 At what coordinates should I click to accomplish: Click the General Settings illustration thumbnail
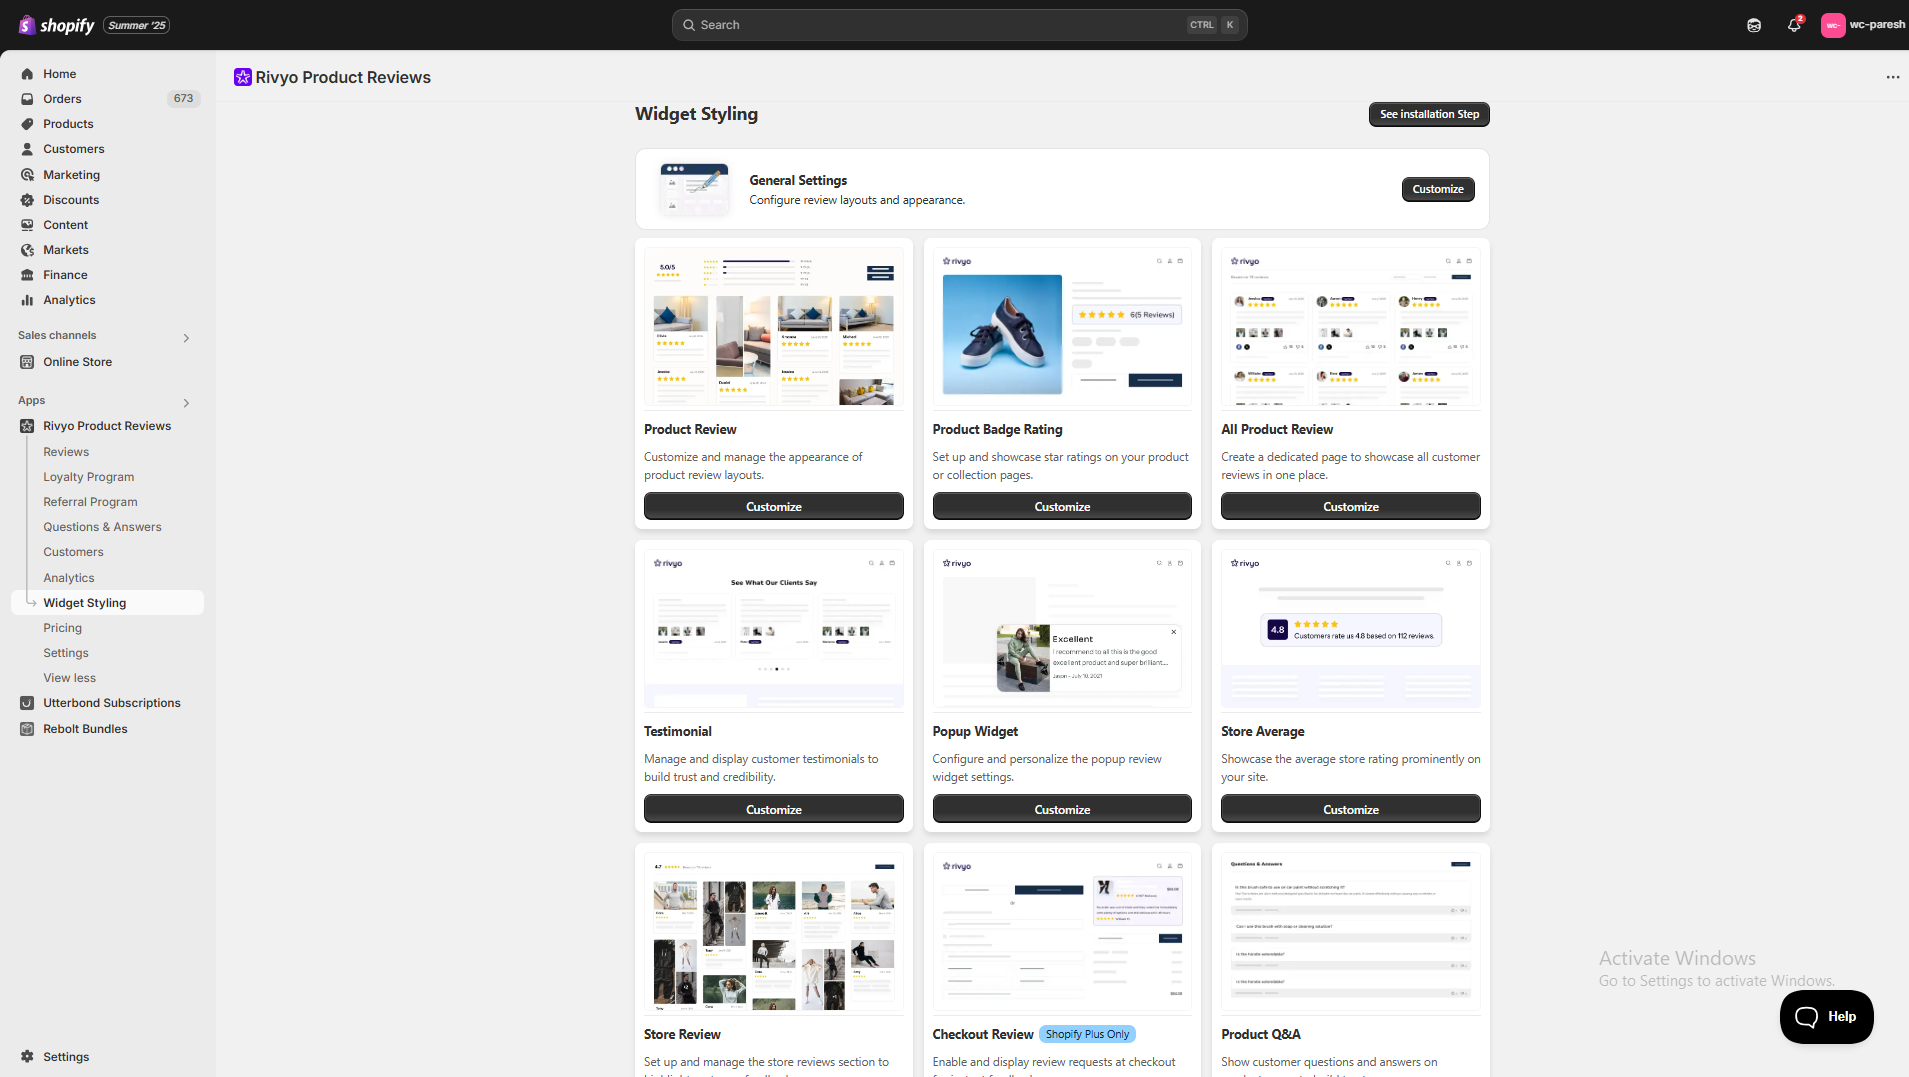coord(694,189)
